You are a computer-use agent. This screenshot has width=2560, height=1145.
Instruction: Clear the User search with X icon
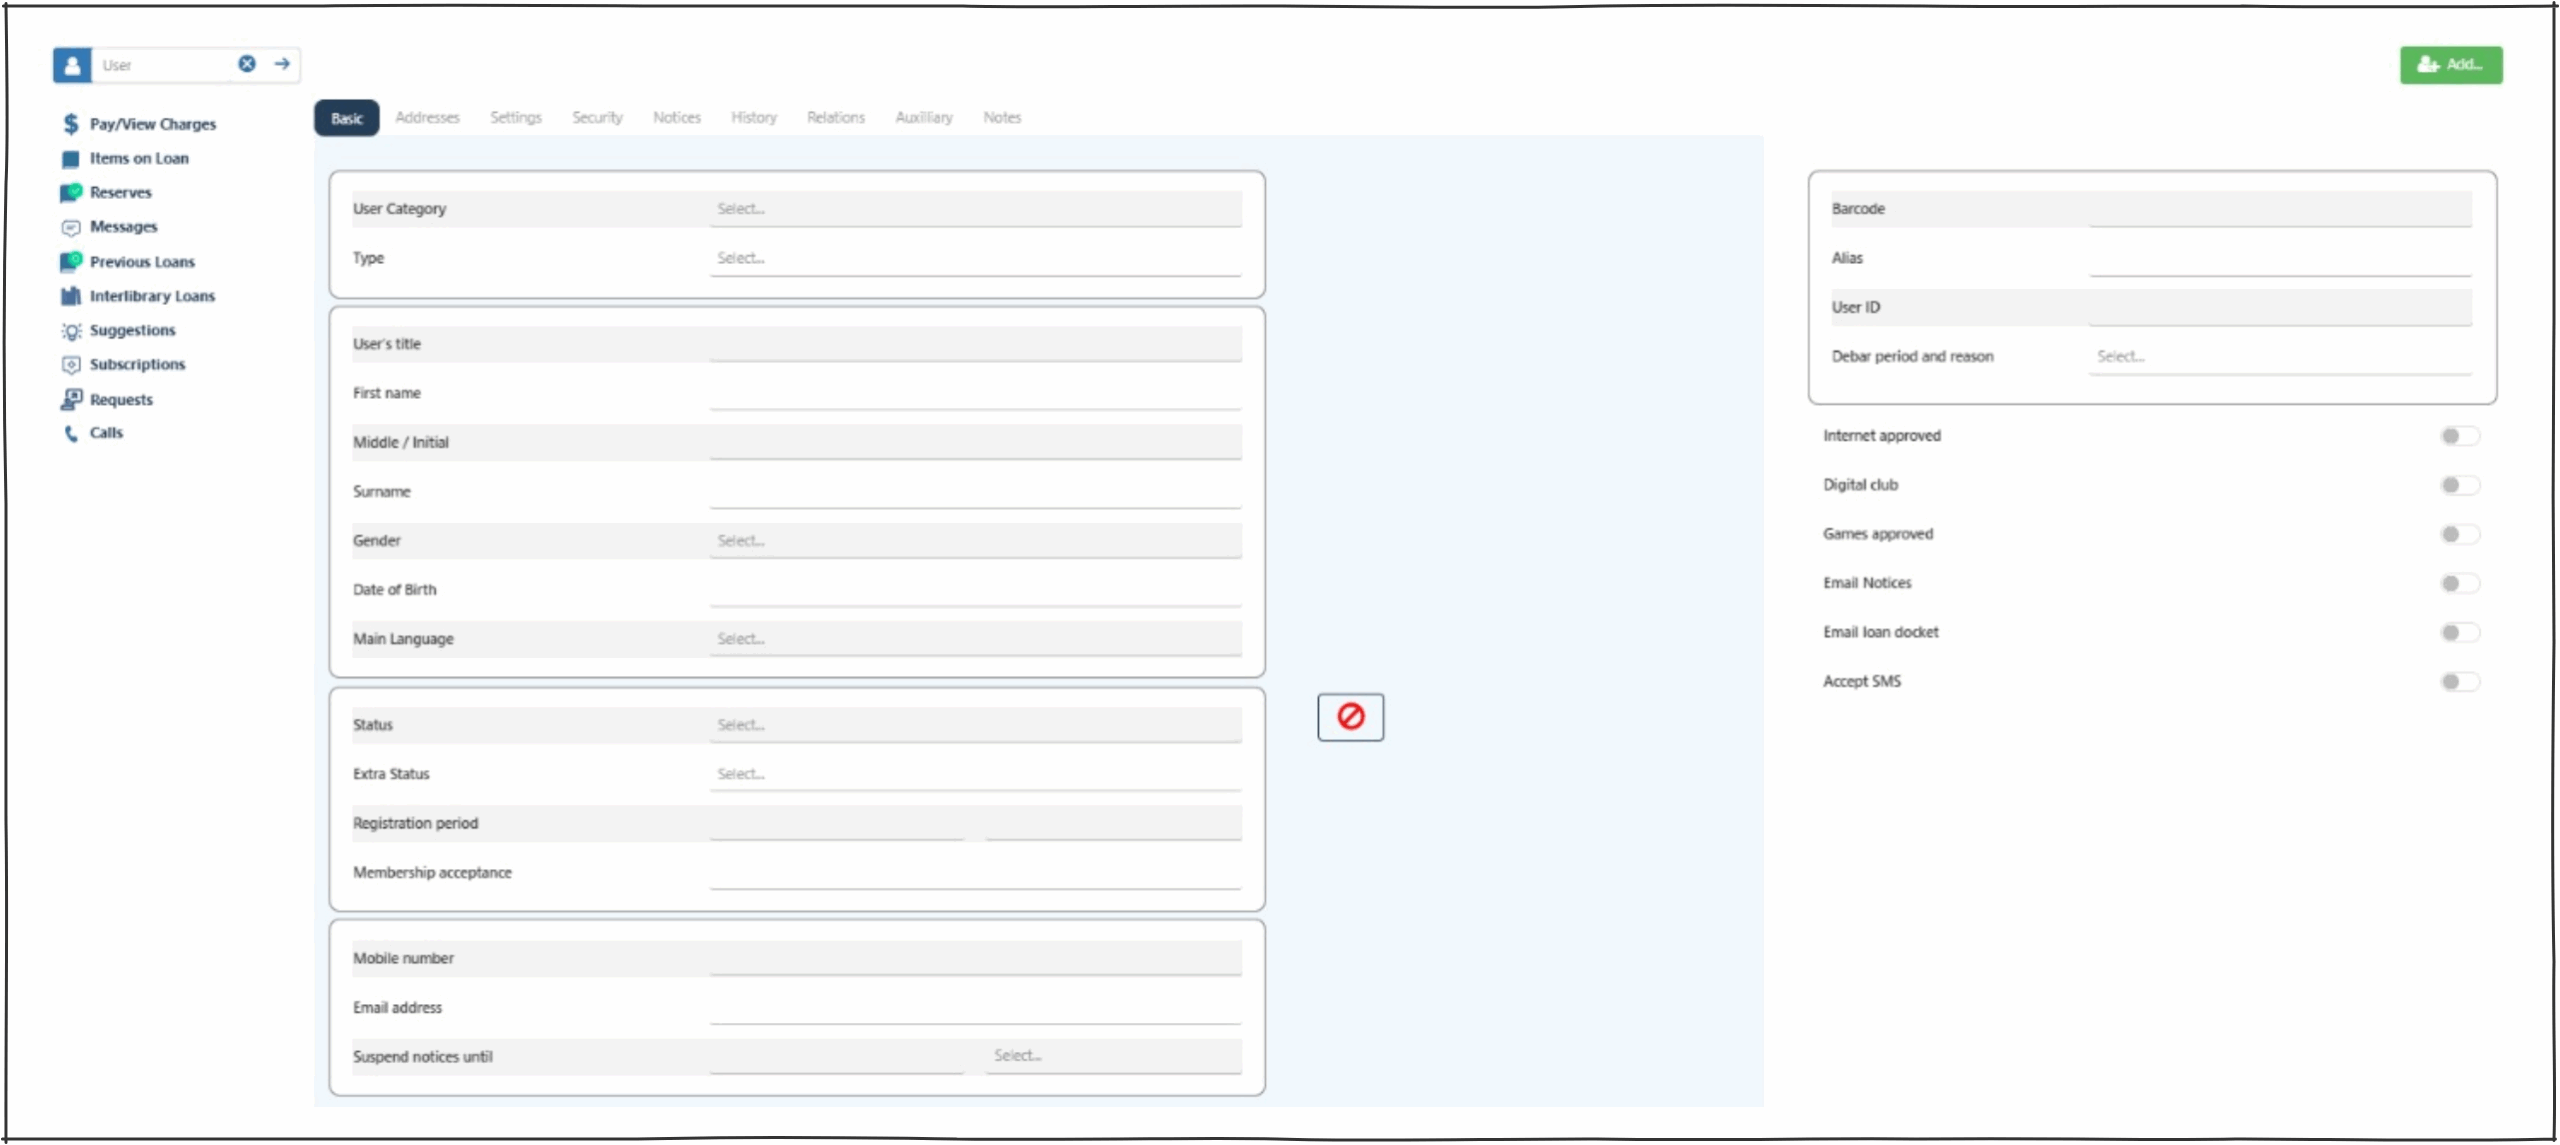pyautogui.click(x=247, y=64)
